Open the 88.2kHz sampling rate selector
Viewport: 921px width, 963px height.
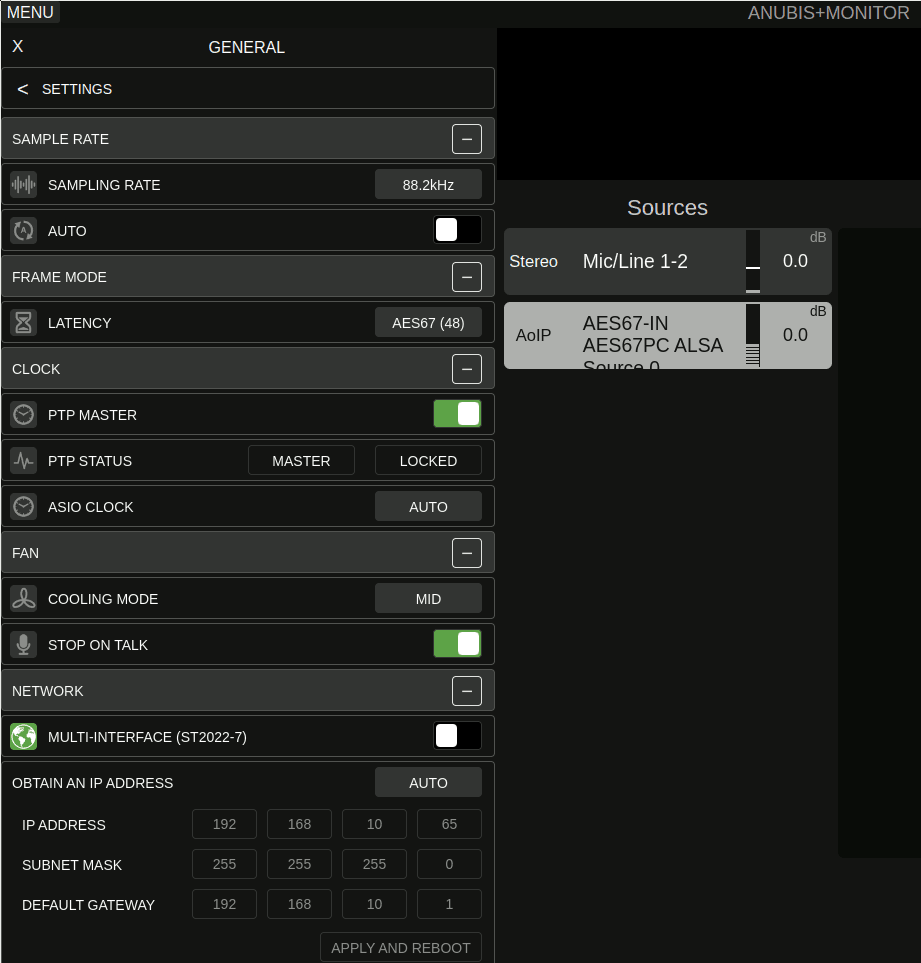(428, 184)
